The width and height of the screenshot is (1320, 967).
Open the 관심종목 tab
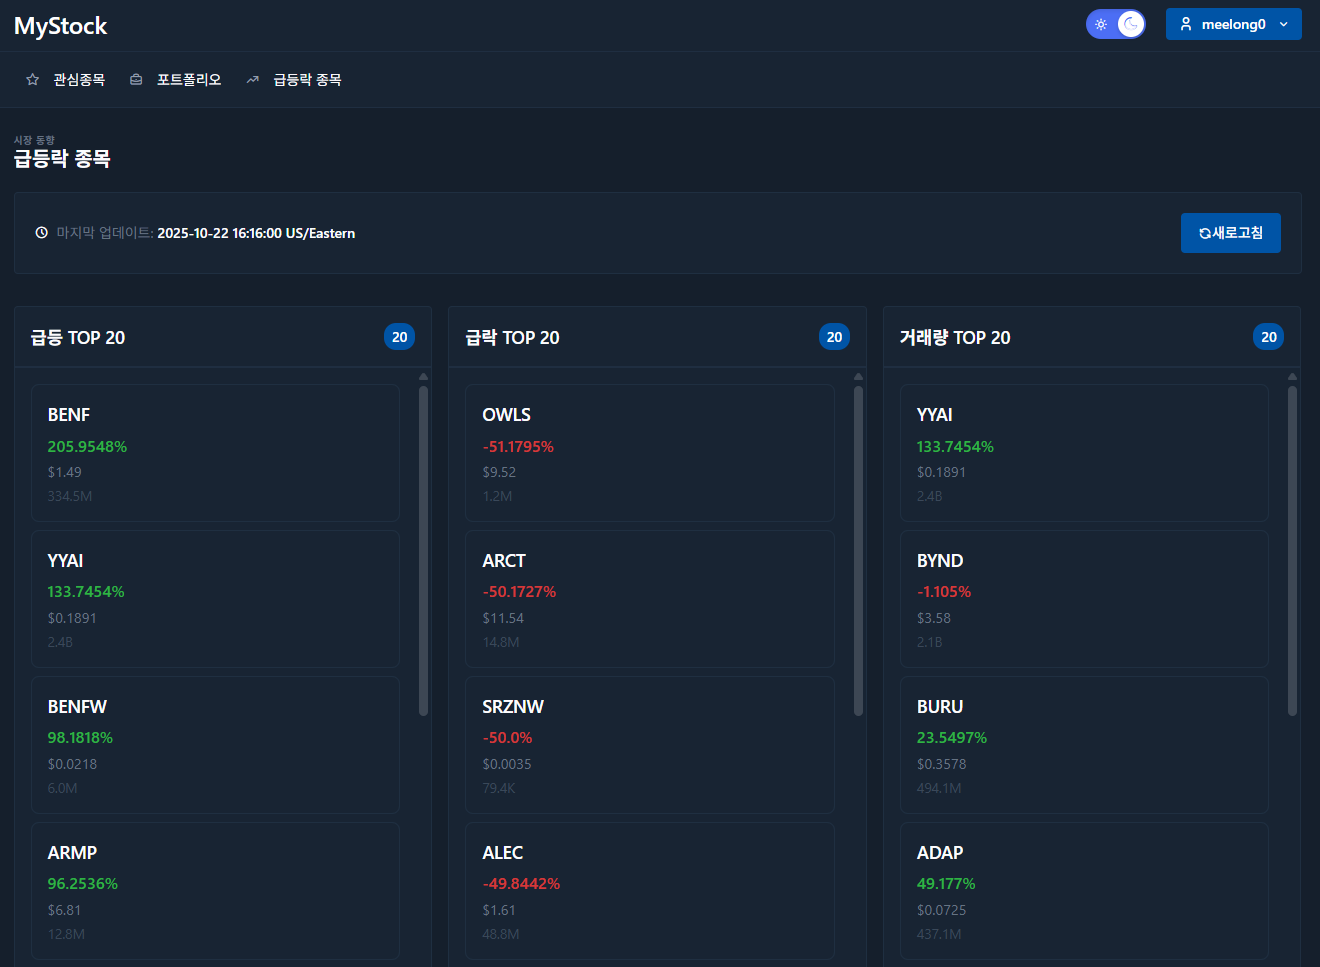click(x=78, y=80)
